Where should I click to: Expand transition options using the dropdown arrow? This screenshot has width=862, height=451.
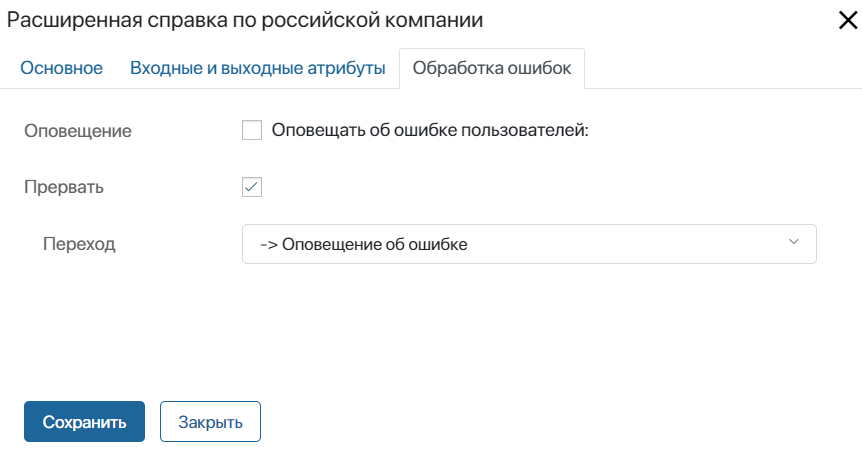click(x=793, y=242)
